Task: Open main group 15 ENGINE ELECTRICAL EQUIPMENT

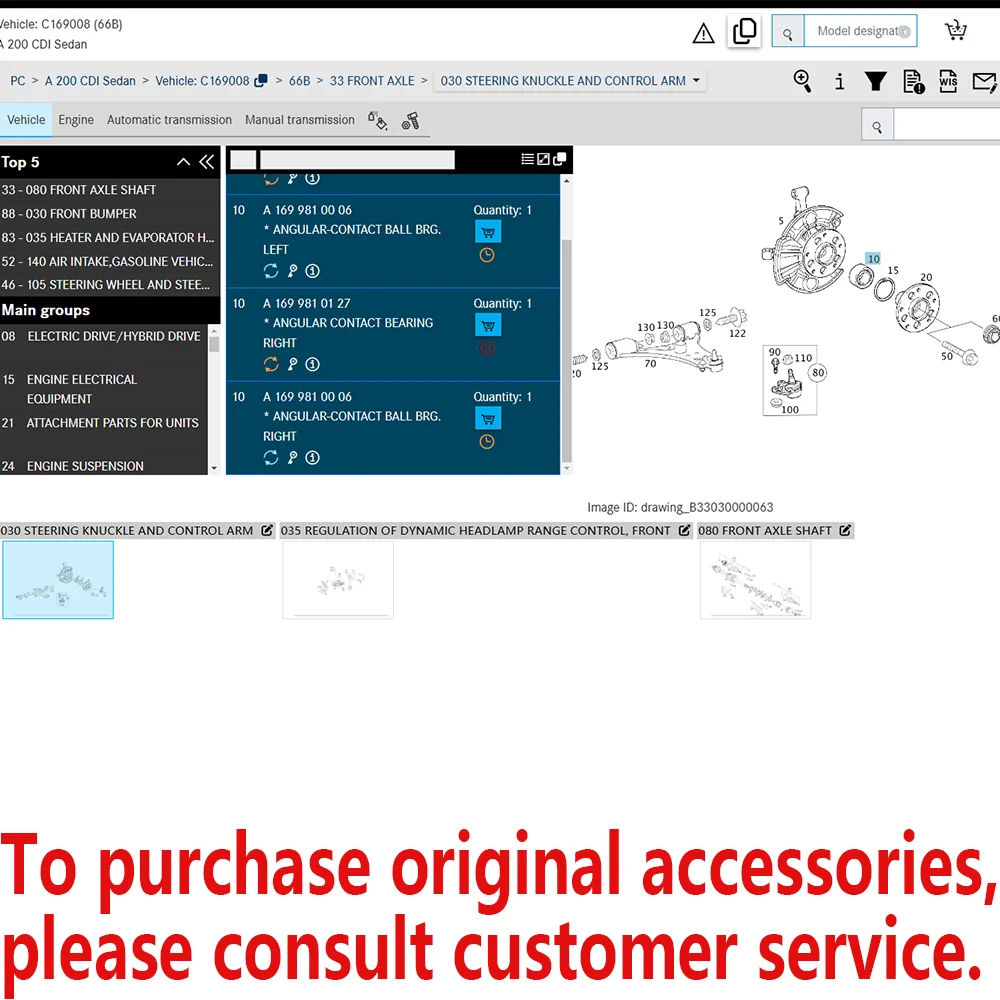Action: click(x=103, y=389)
